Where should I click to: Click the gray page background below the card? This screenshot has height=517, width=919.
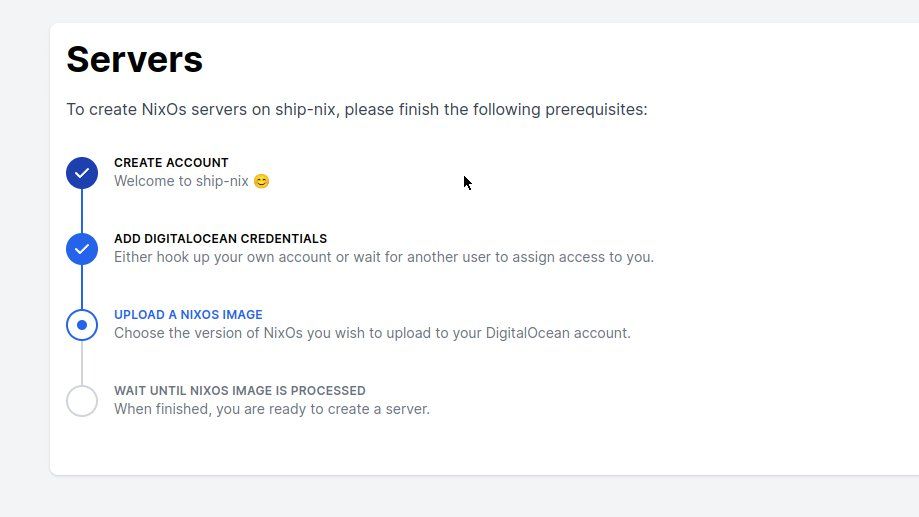(x=459, y=497)
